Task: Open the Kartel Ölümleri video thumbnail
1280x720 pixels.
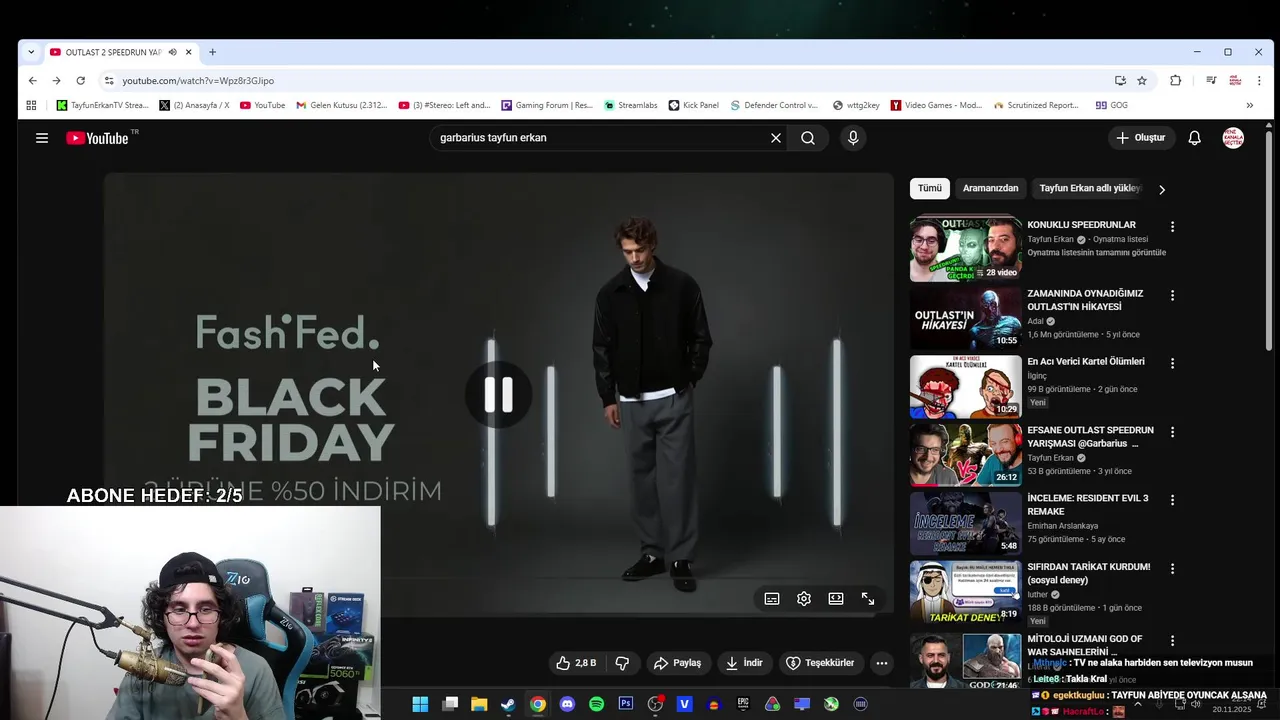Action: 965,387
